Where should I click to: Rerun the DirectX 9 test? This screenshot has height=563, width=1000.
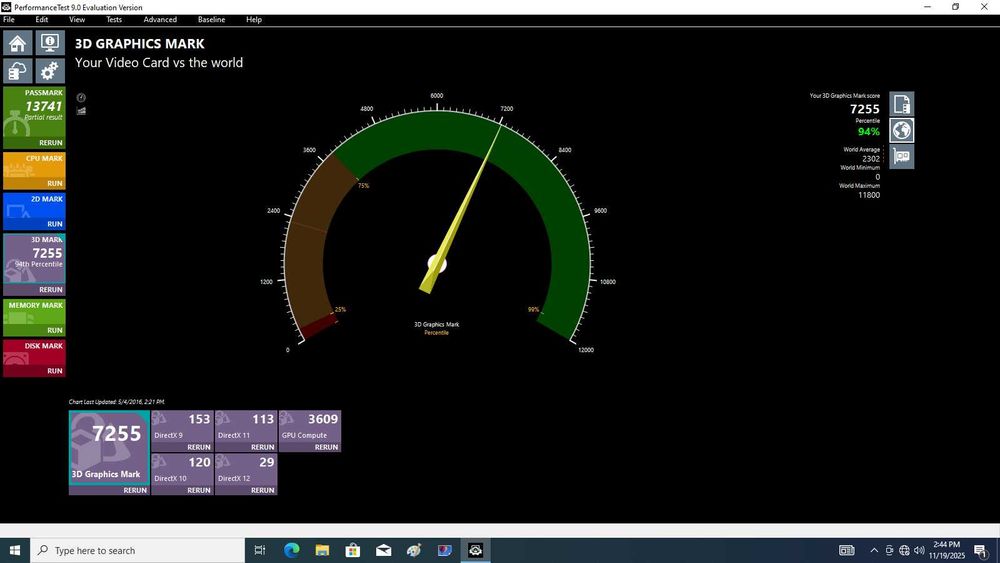click(x=199, y=447)
